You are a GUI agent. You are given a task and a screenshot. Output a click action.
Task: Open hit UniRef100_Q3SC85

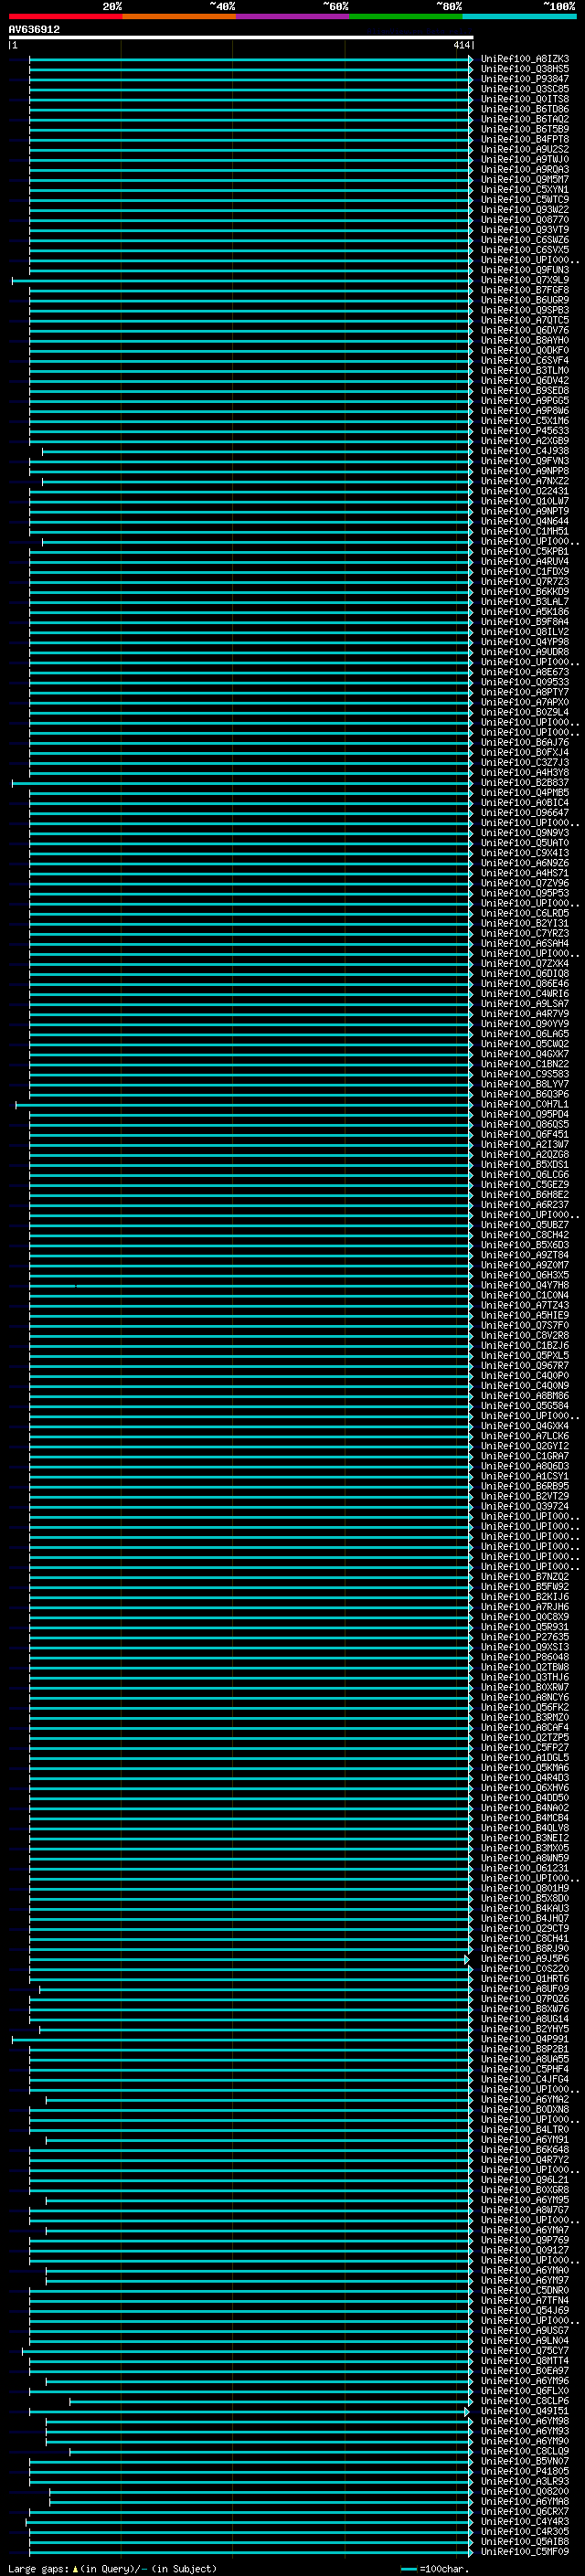click(x=525, y=89)
